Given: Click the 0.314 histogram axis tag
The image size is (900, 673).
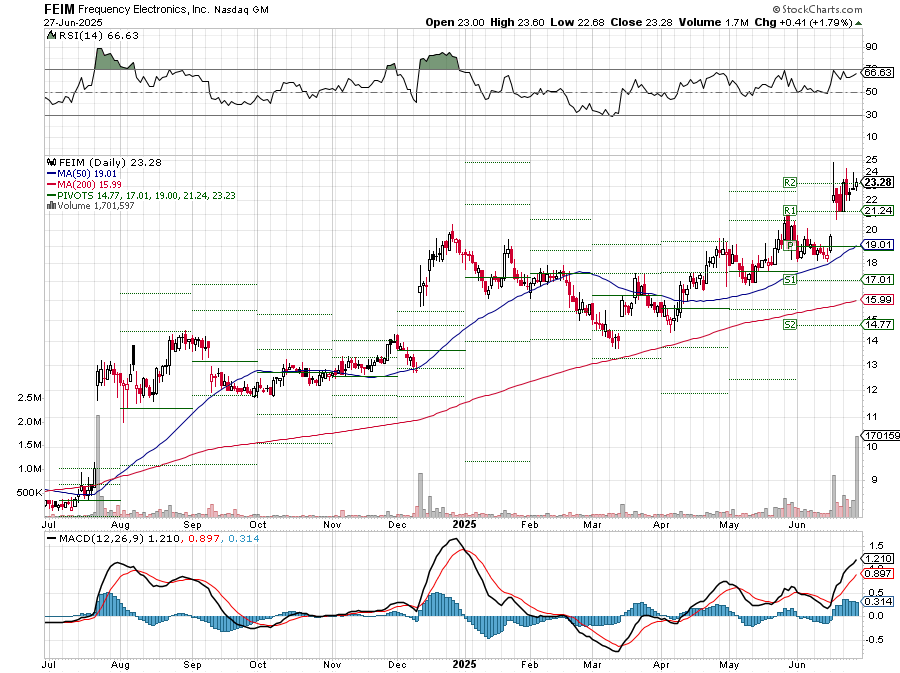Looking at the screenshot, I should click(x=878, y=601).
